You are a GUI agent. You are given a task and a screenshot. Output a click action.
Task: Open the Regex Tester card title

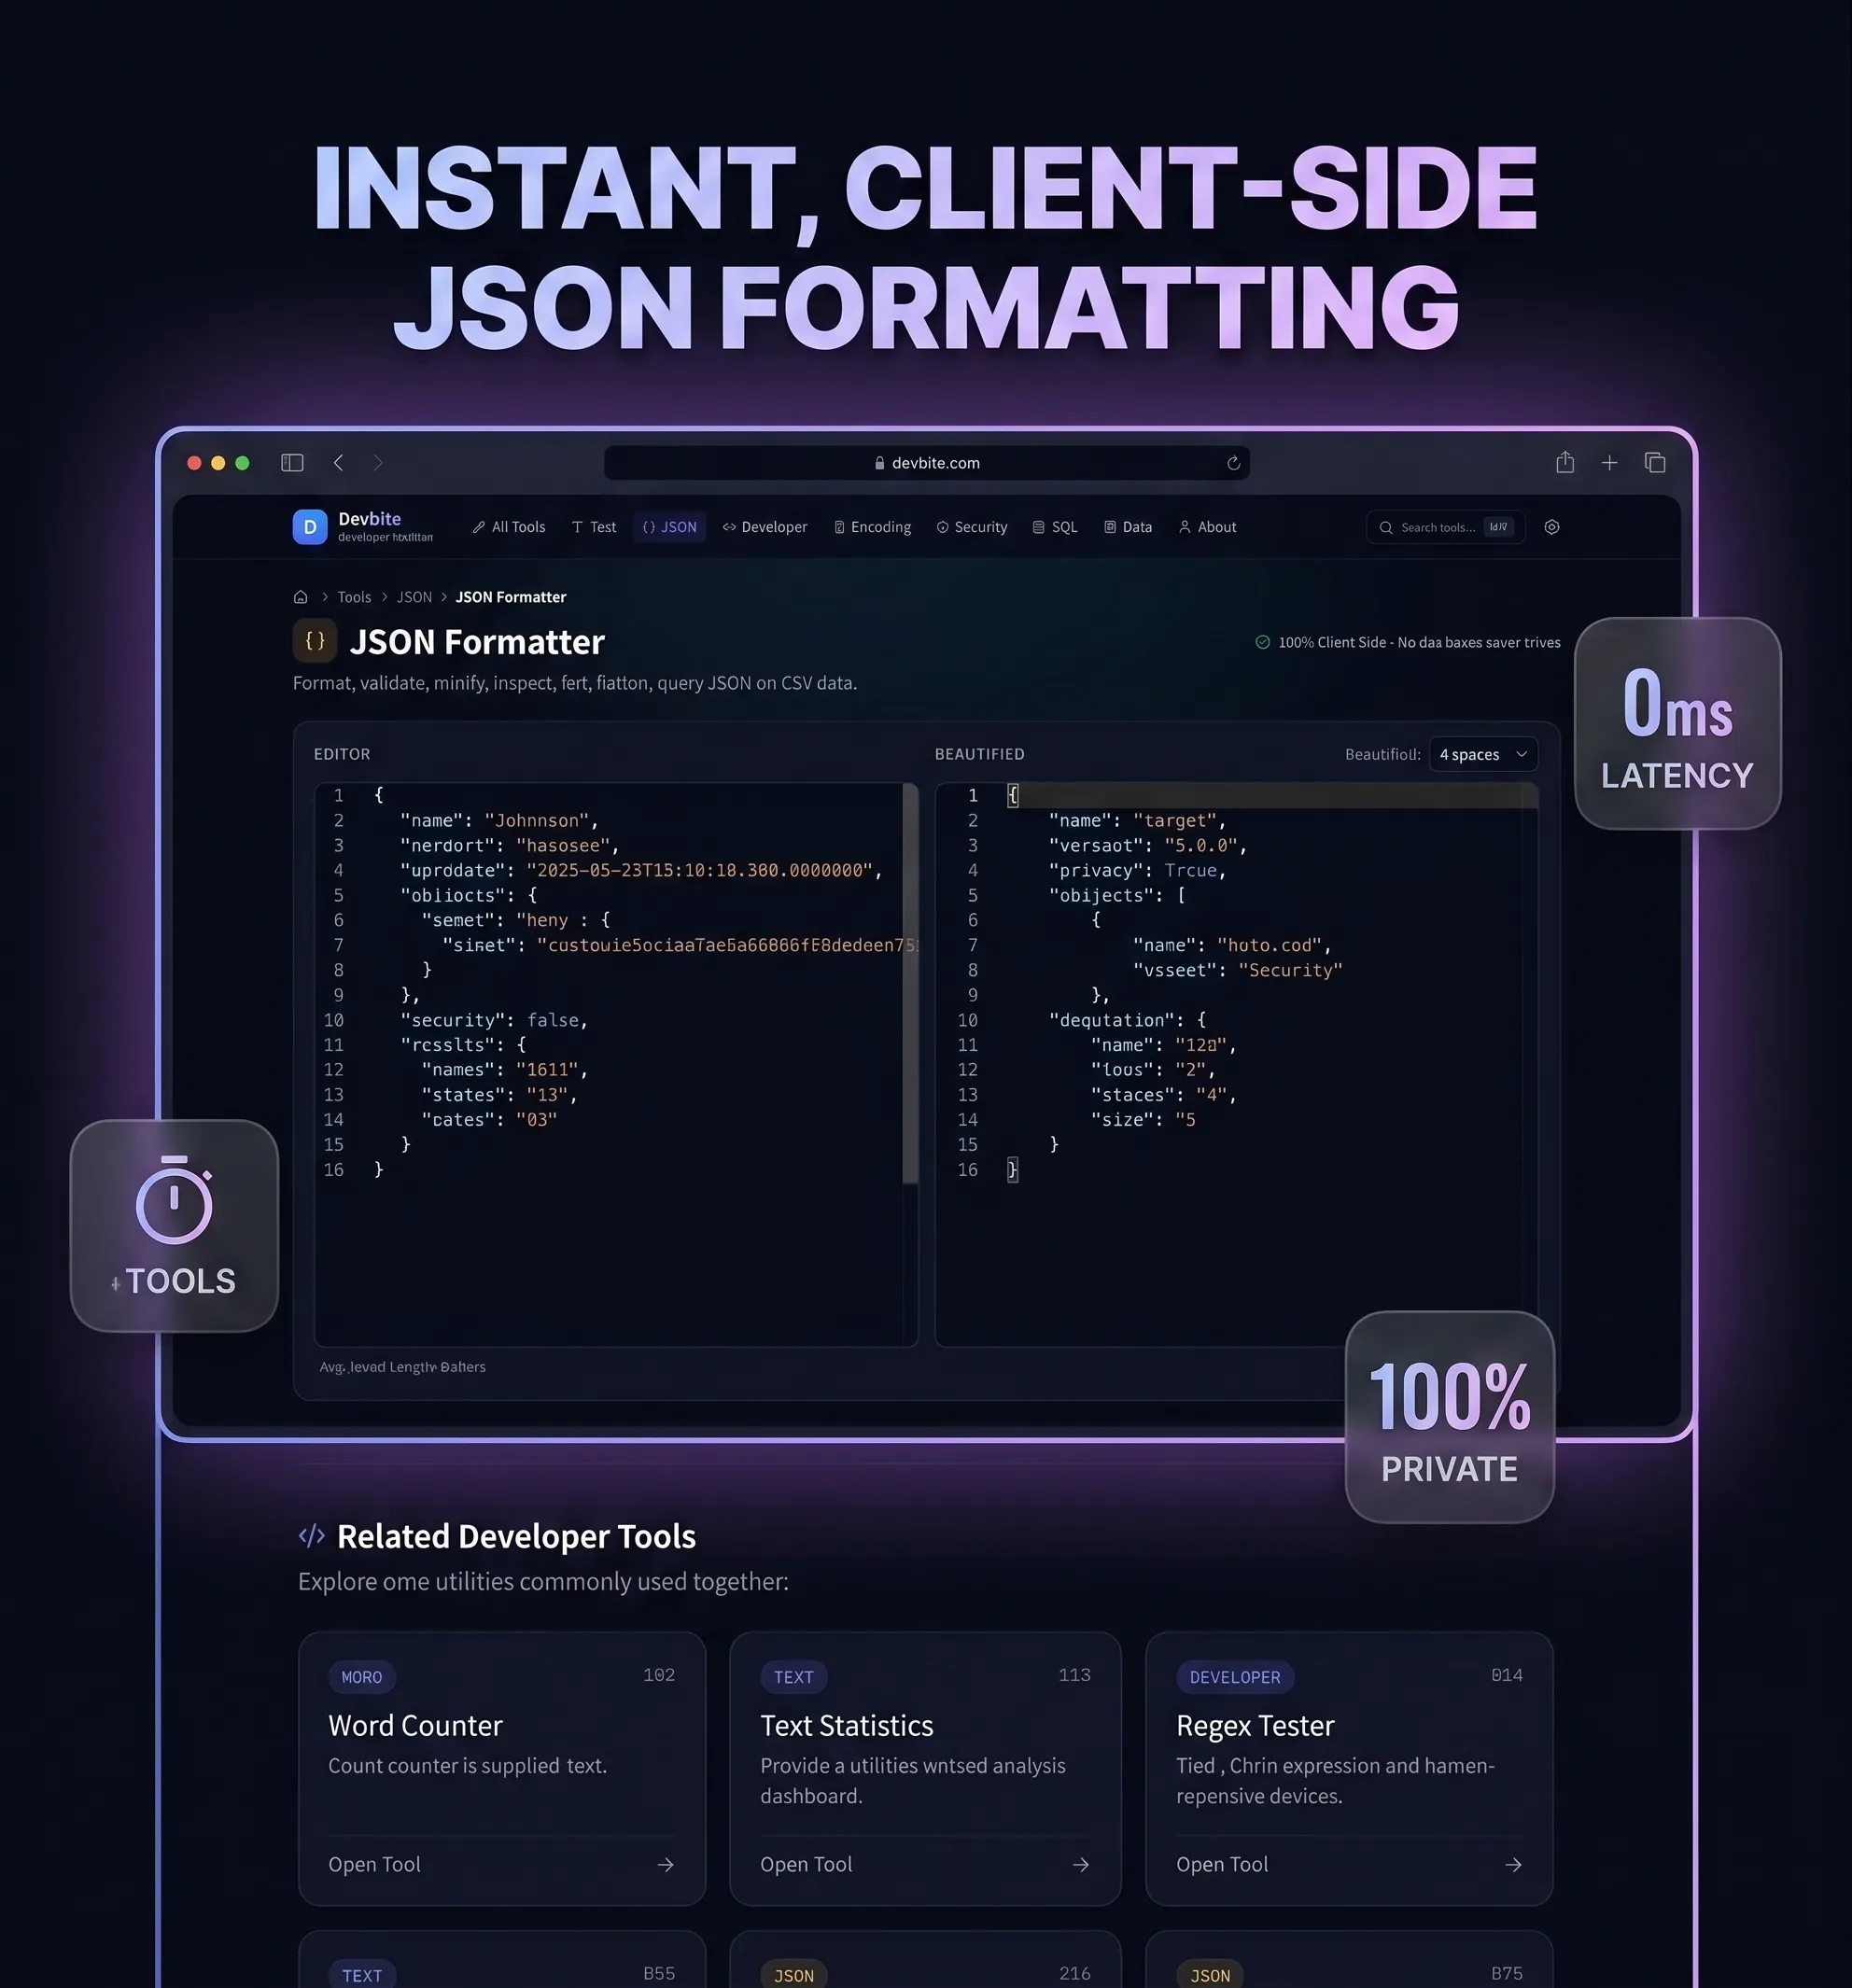tap(1255, 1725)
